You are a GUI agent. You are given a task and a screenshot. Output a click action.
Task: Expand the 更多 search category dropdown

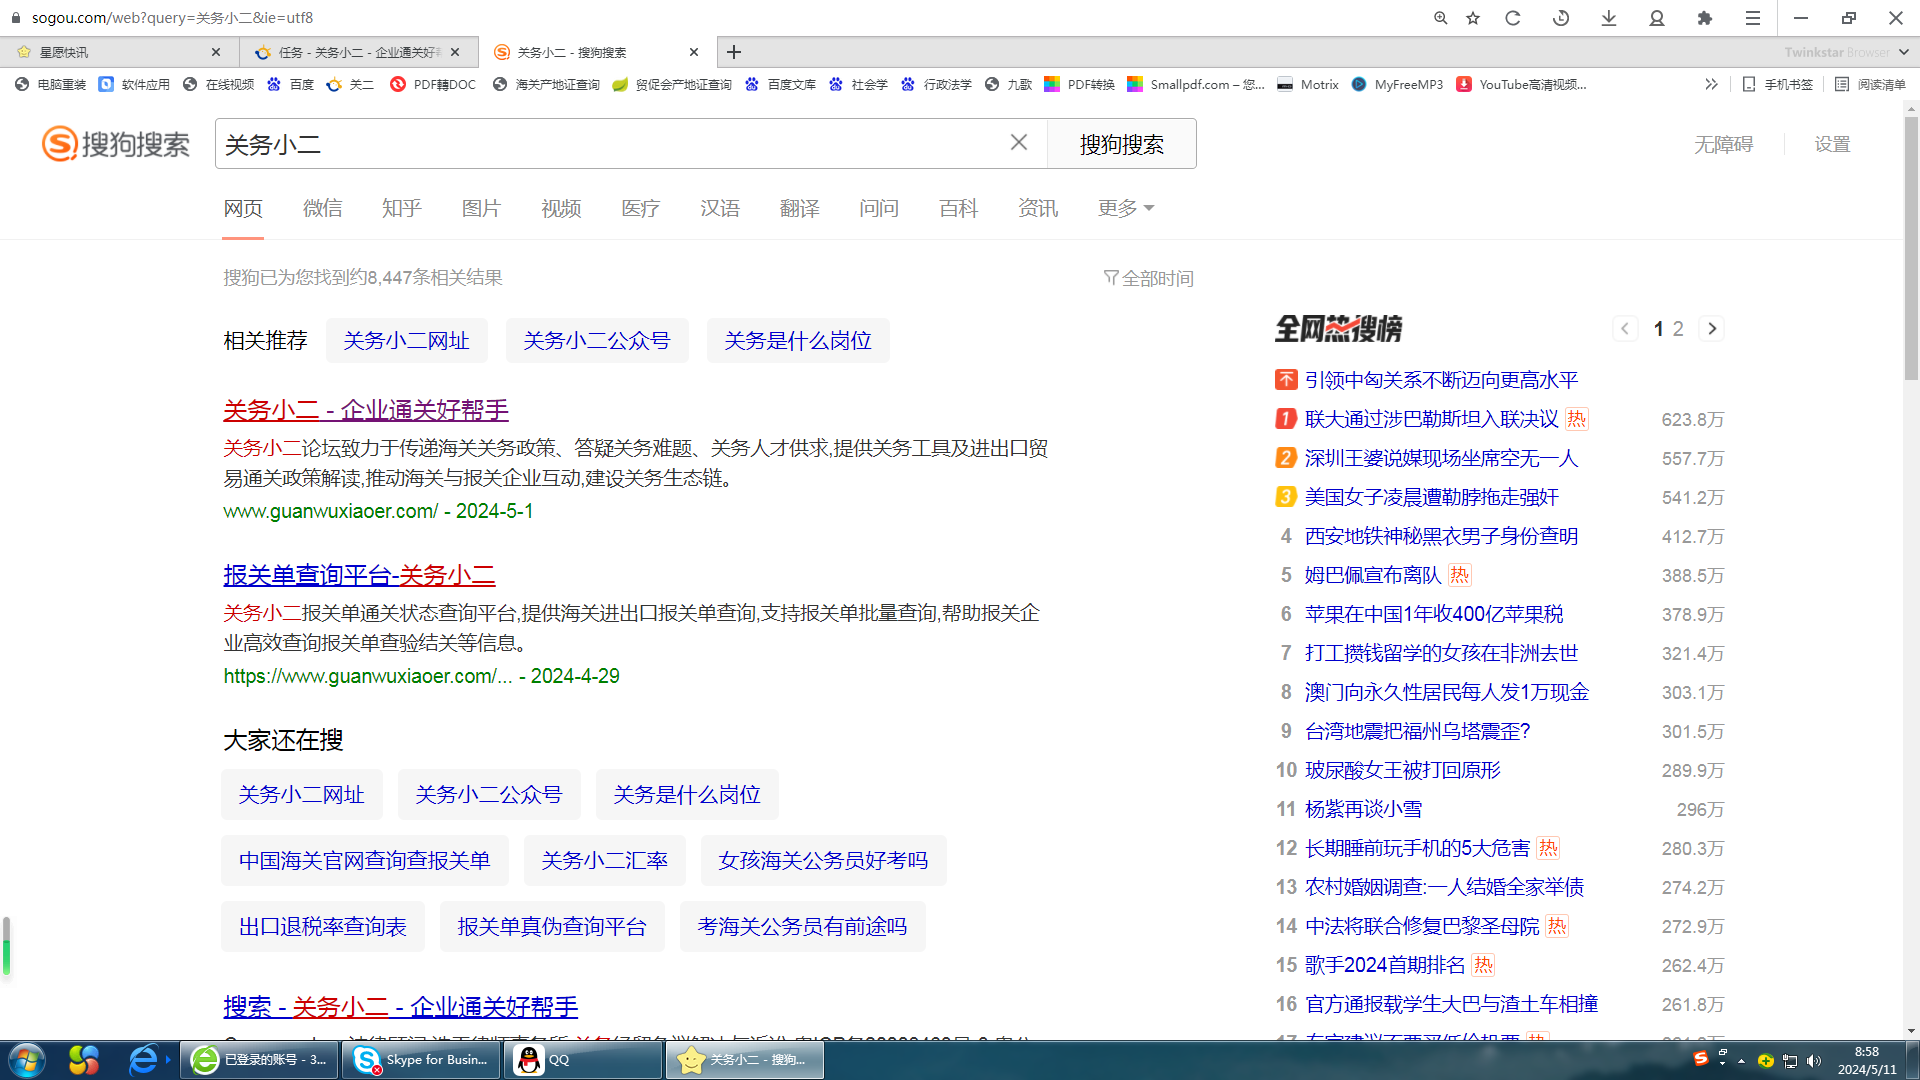pyautogui.click(x=1126, y=208)
